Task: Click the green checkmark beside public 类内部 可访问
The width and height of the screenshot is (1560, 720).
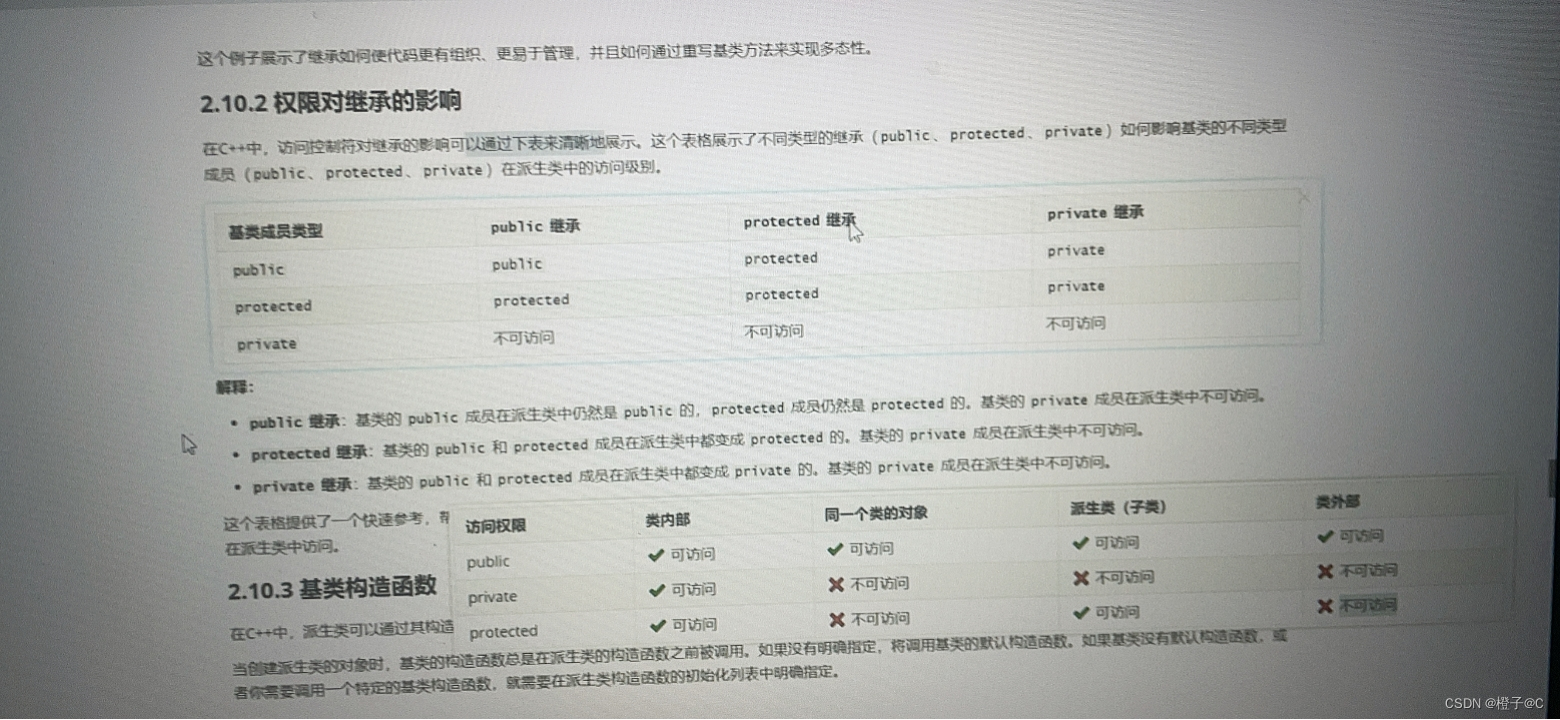Action: click(x=658, y=554)
